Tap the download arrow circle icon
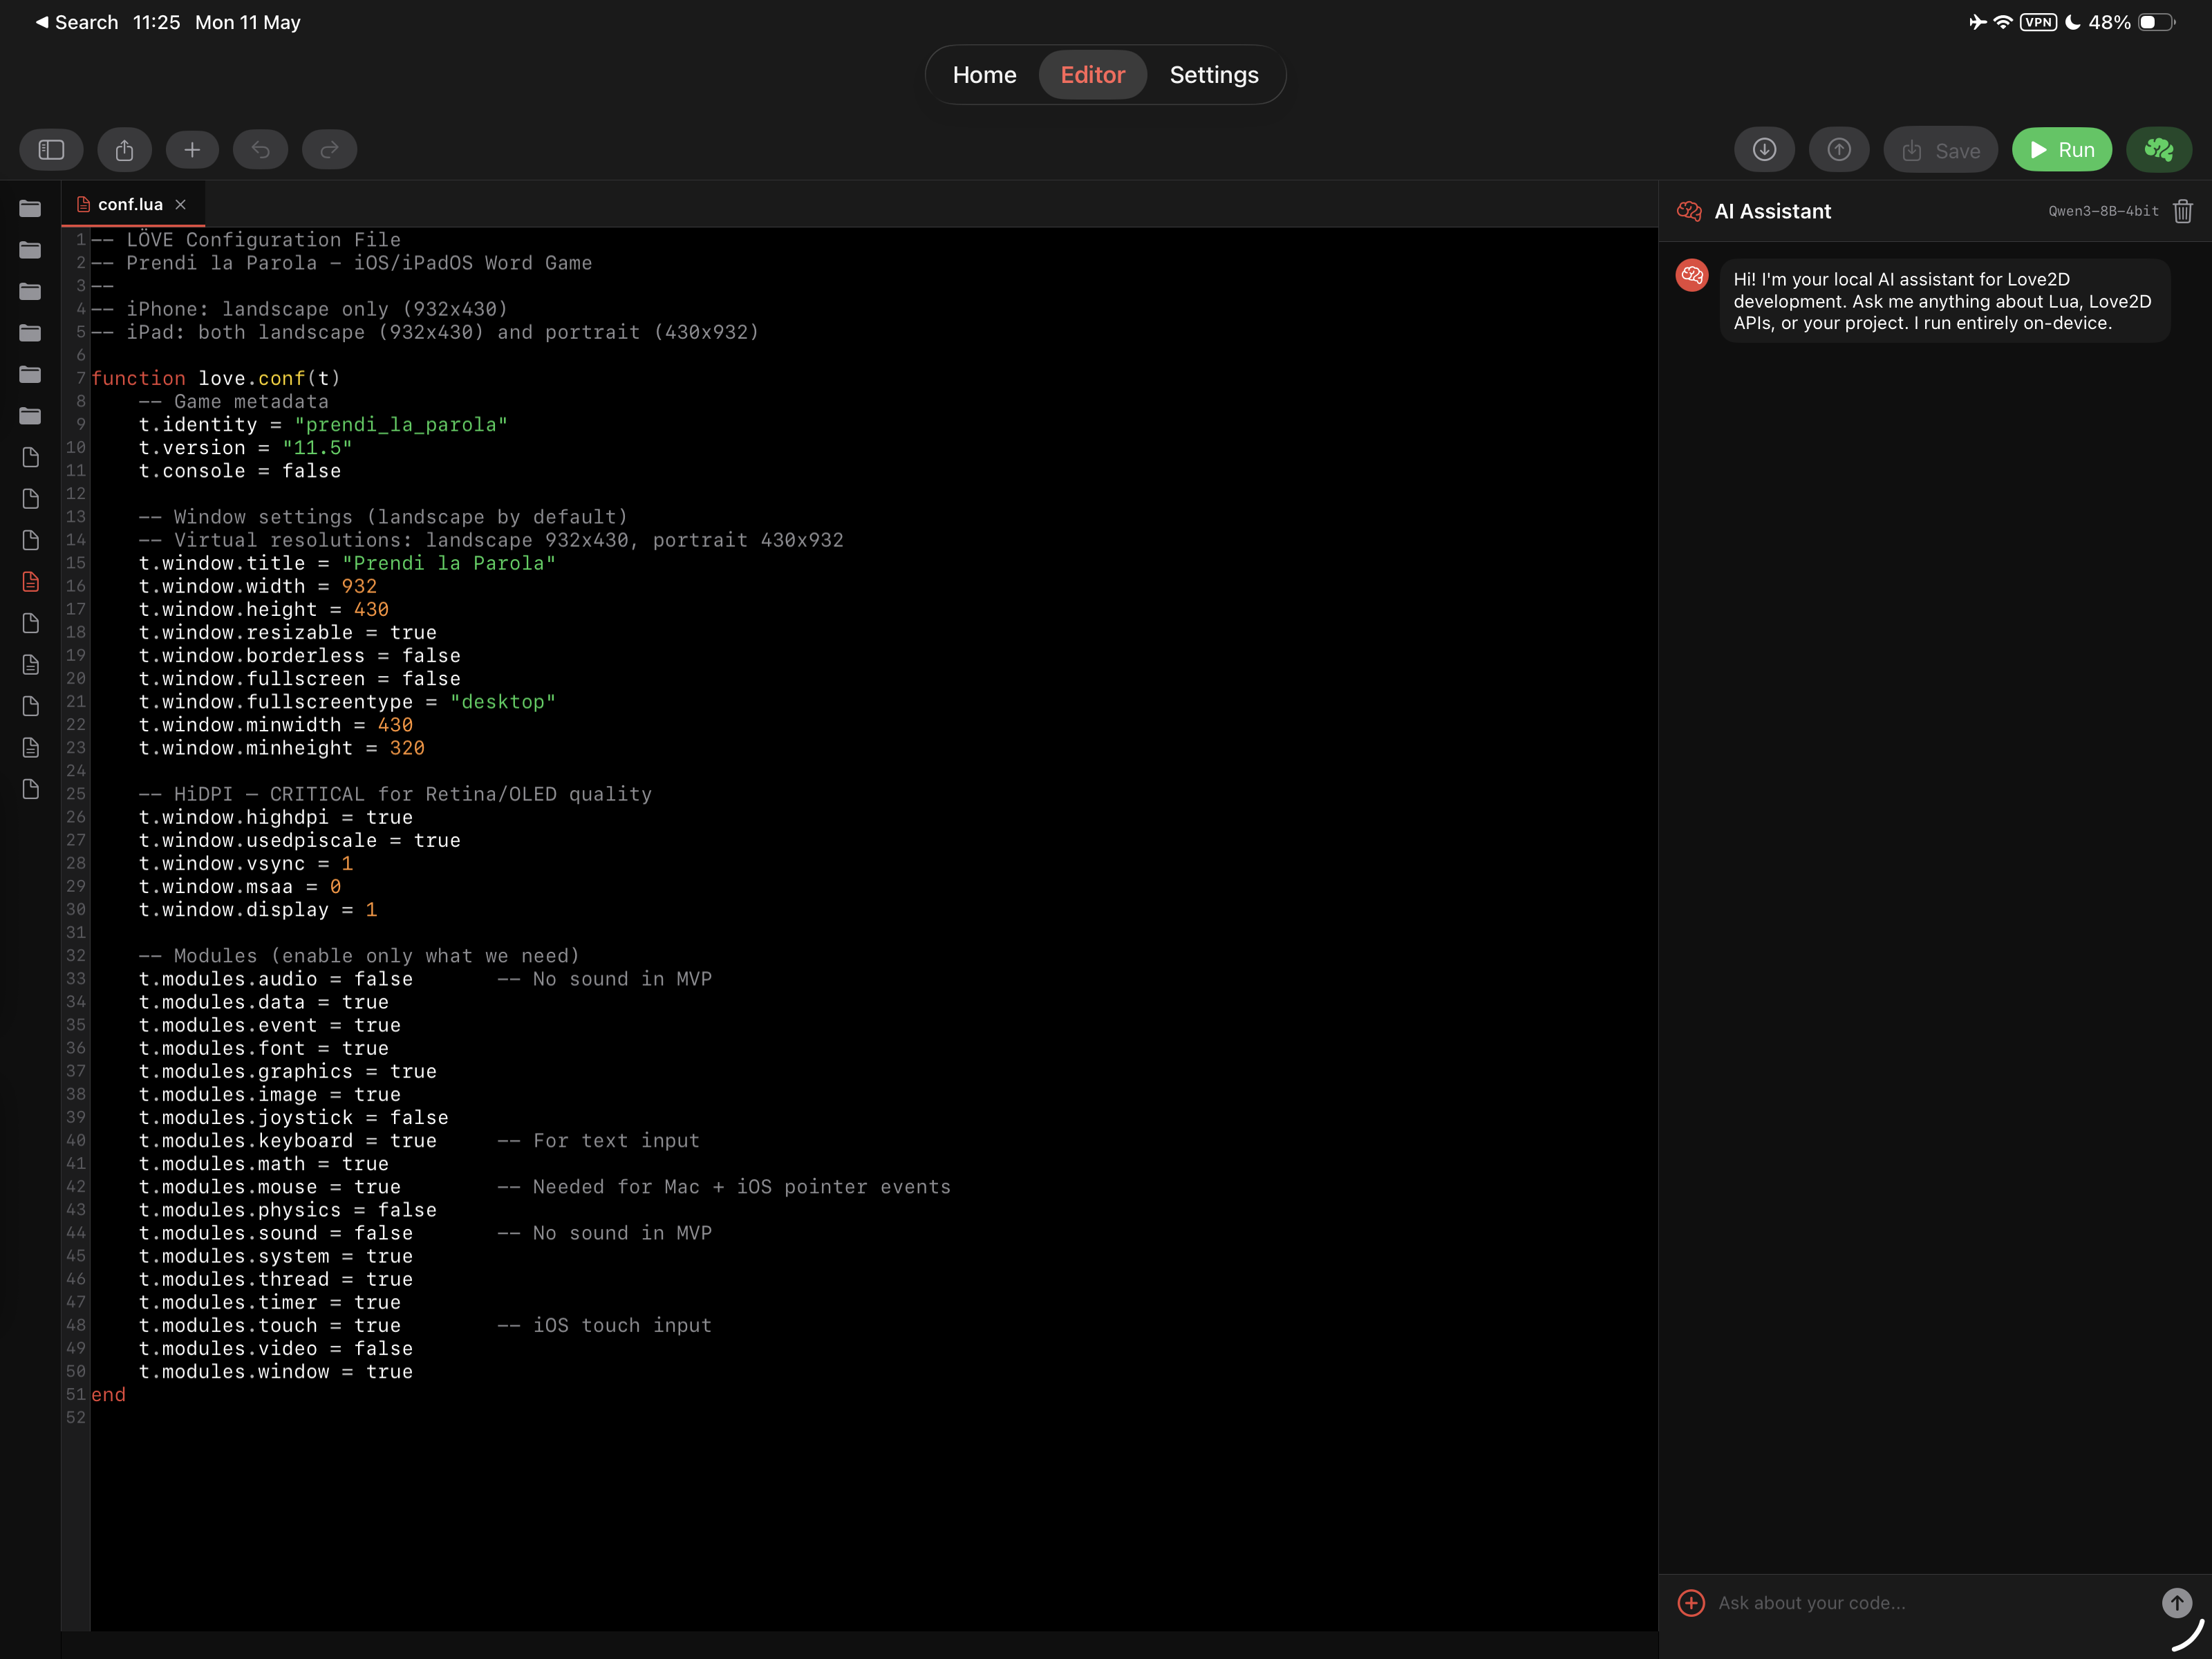 1764,150
